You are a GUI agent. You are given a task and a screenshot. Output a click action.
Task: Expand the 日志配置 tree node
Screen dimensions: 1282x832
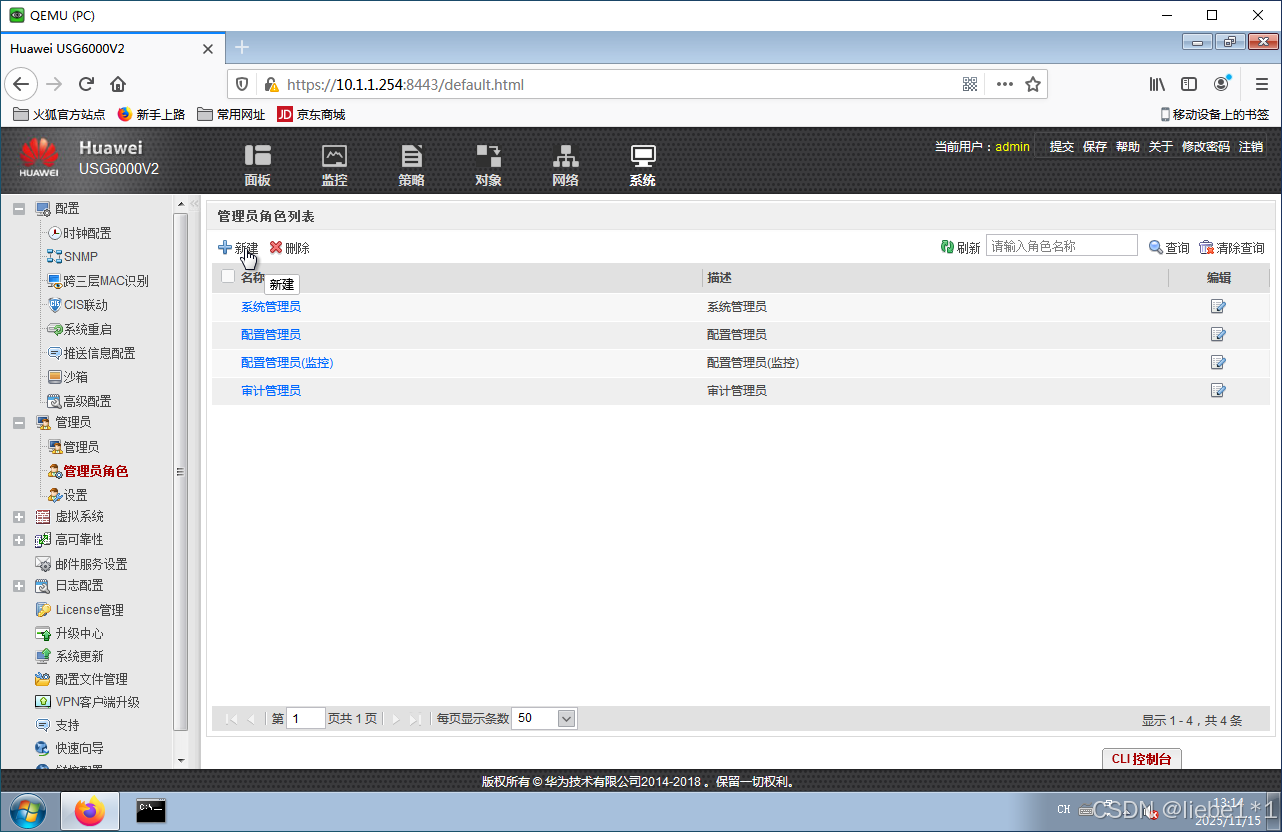coord(19,585)
